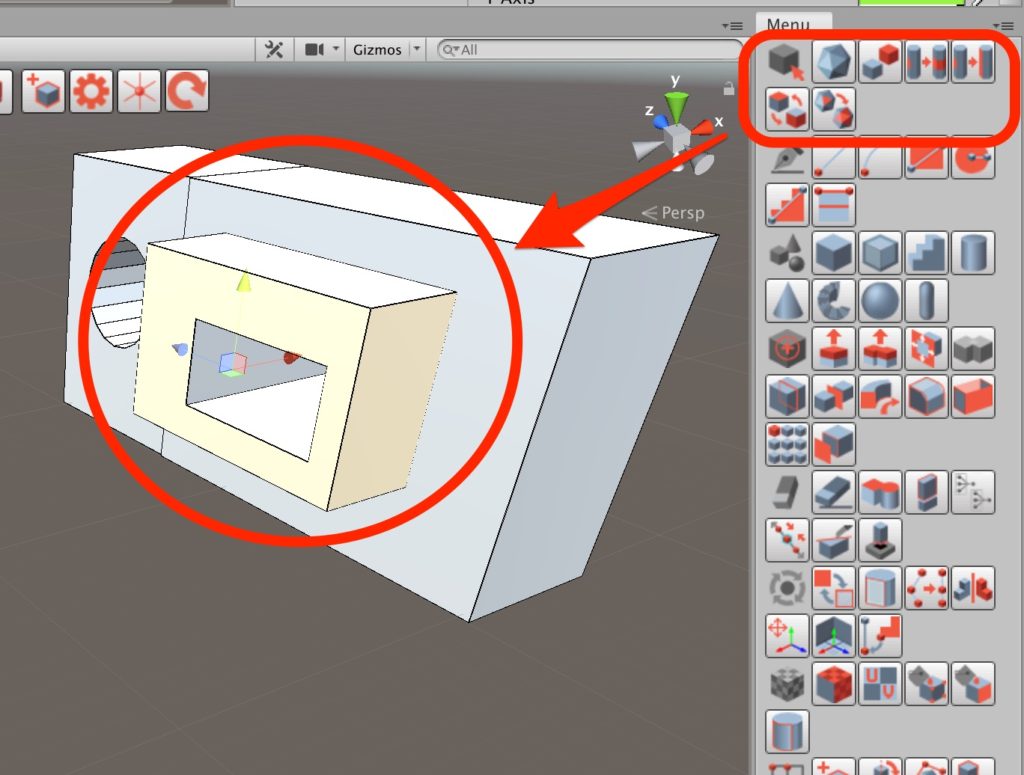The width and height of the screenshot is (1024, 775).
Task: Choose the cylinder primitive shape tool
Action: 973,252
